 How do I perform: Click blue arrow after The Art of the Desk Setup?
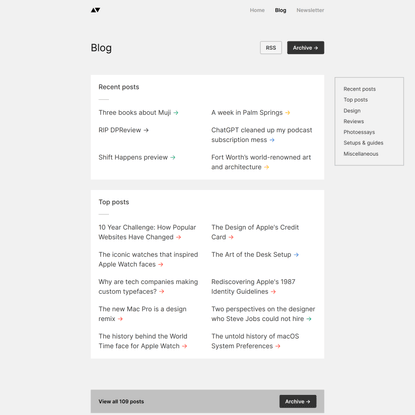296,255
